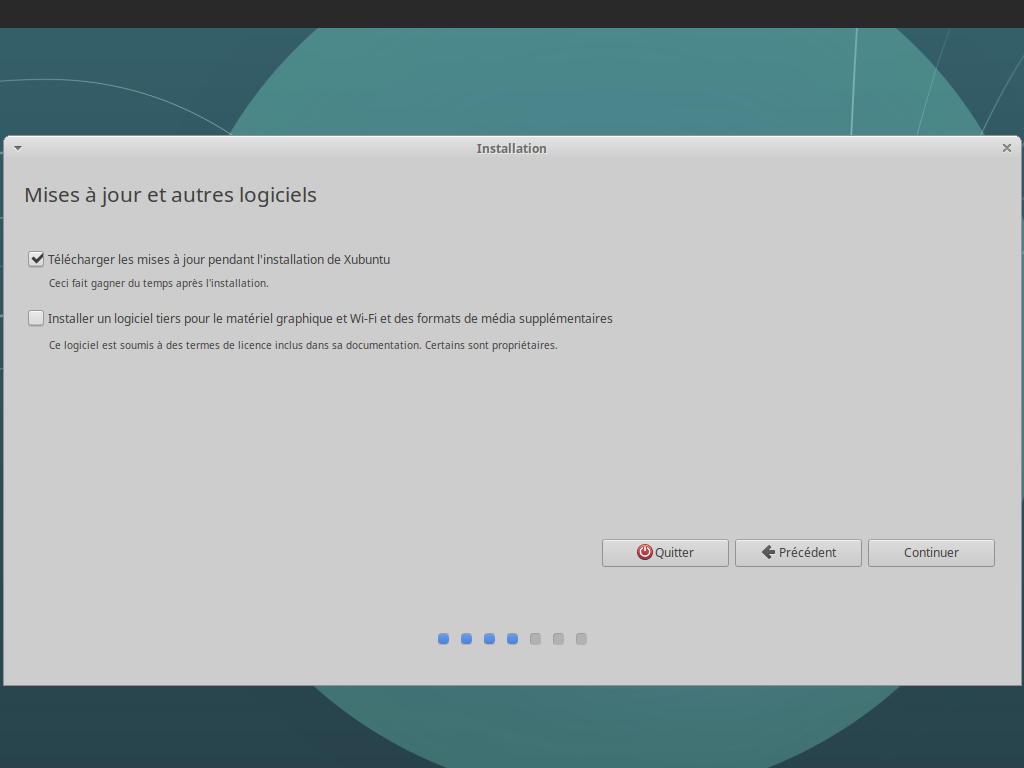This screenshot has width=1024, height=768.
Task: Click the Quitter button text
Action: (674, 552)
